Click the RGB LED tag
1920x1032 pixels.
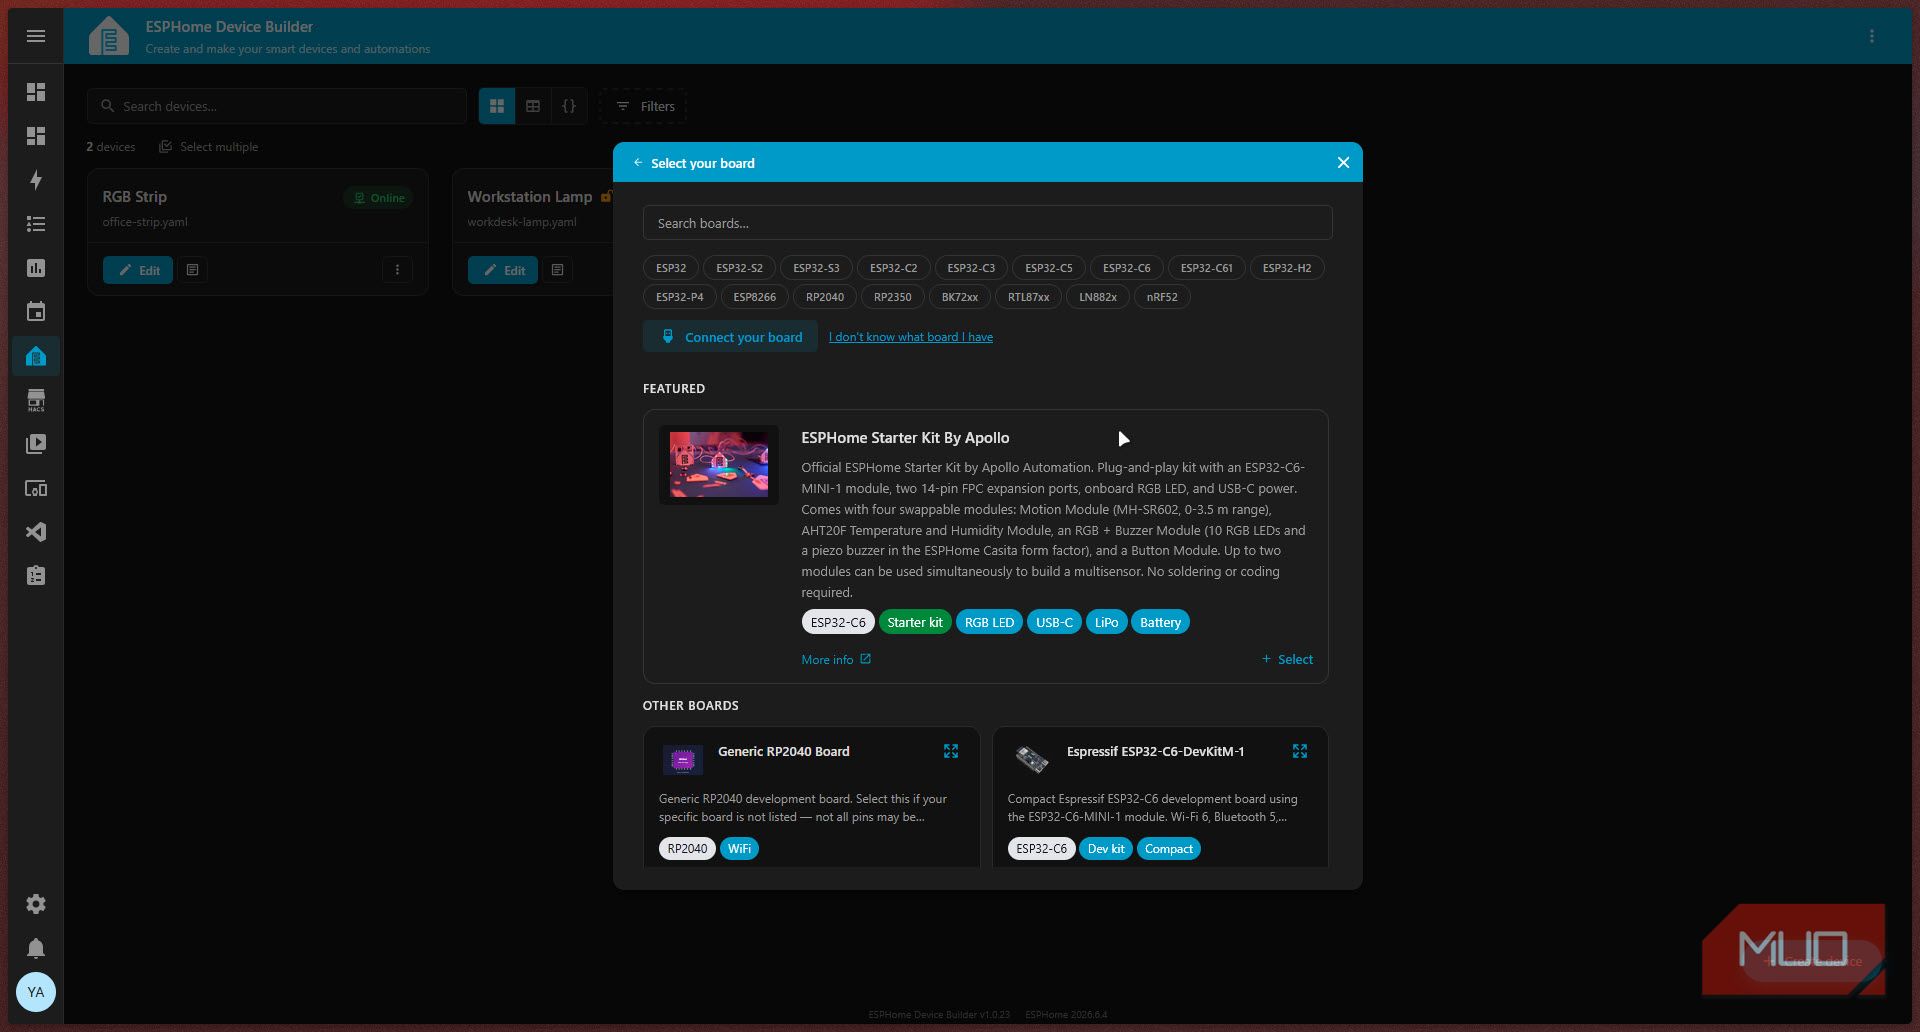(x=989, y=622)
